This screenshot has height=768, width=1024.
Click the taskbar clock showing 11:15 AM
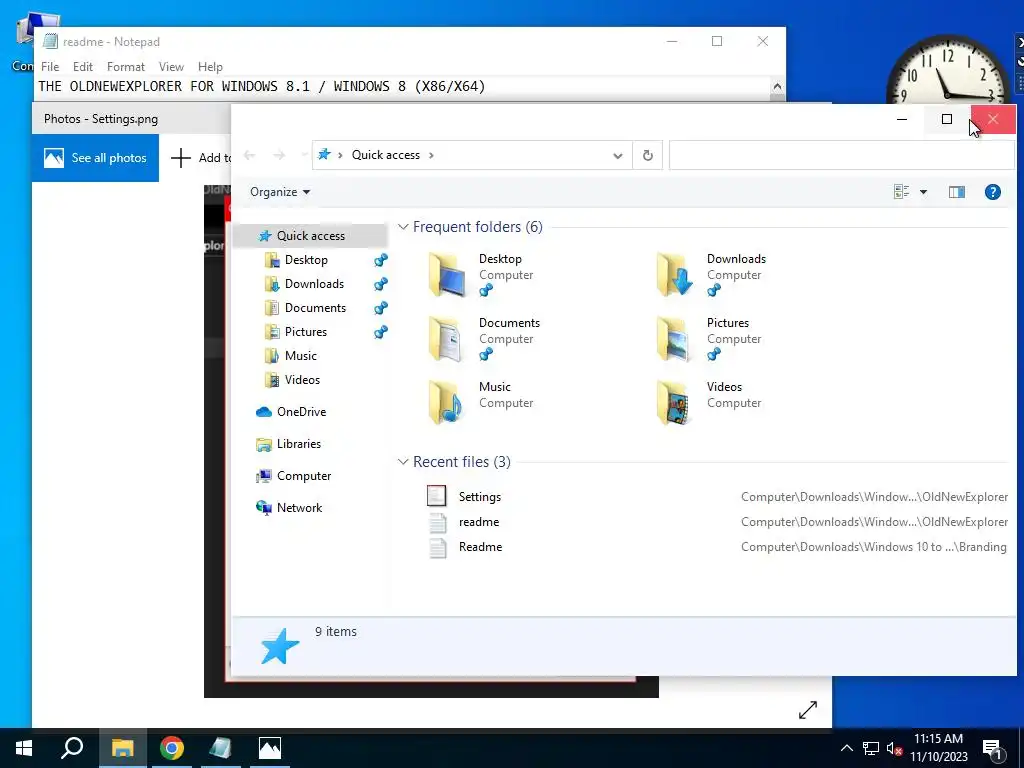(x=938, y=748)
